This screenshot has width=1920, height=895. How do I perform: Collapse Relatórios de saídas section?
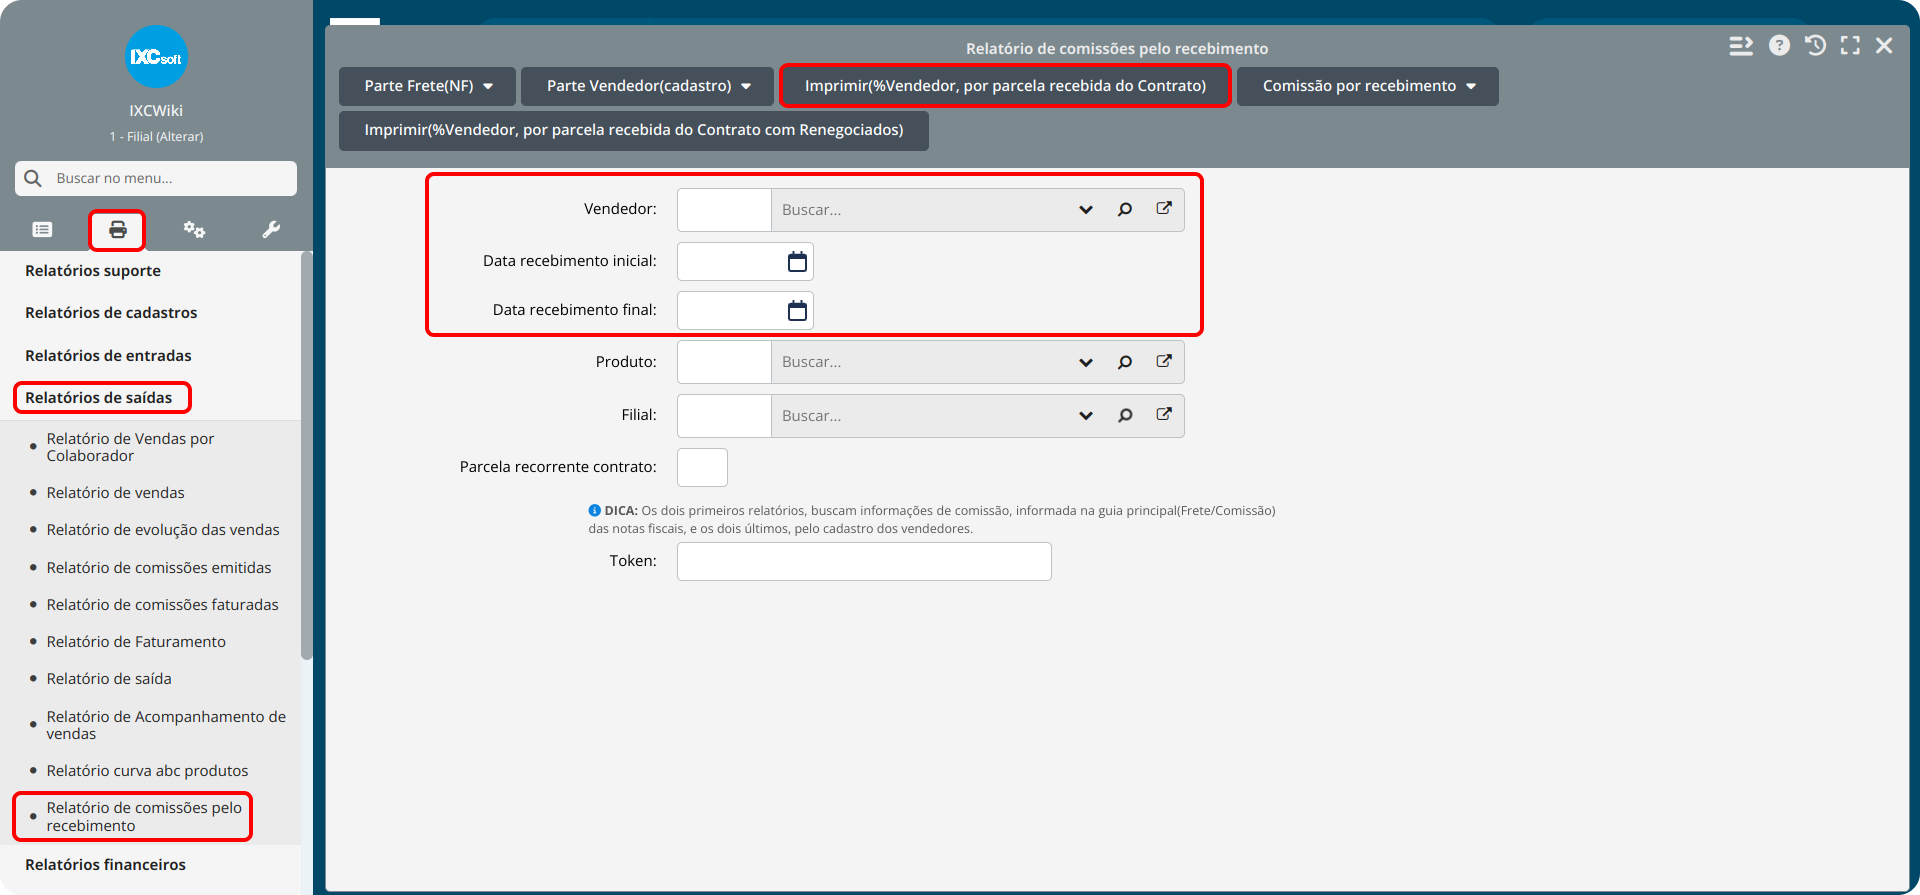99,398
